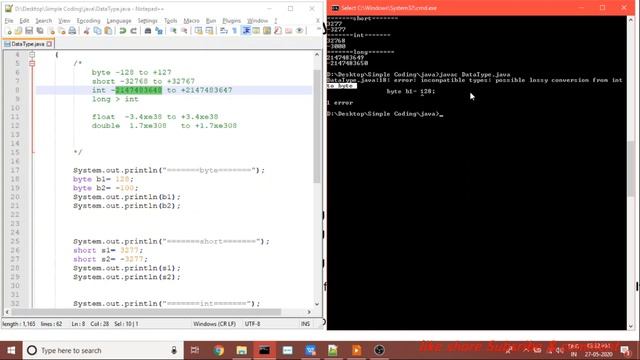Open the Language menu
Image resolution: width=640 pixels, height=360 pixels.
pyautogui.click(x=119, y=20)
